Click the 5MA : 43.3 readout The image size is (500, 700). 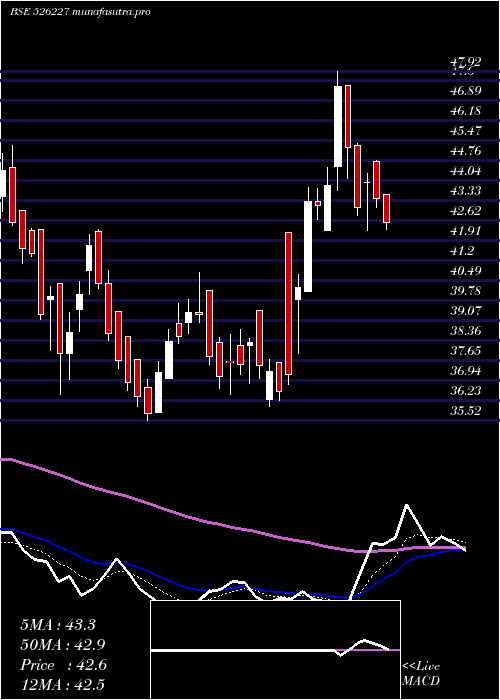tap(58, 625)
